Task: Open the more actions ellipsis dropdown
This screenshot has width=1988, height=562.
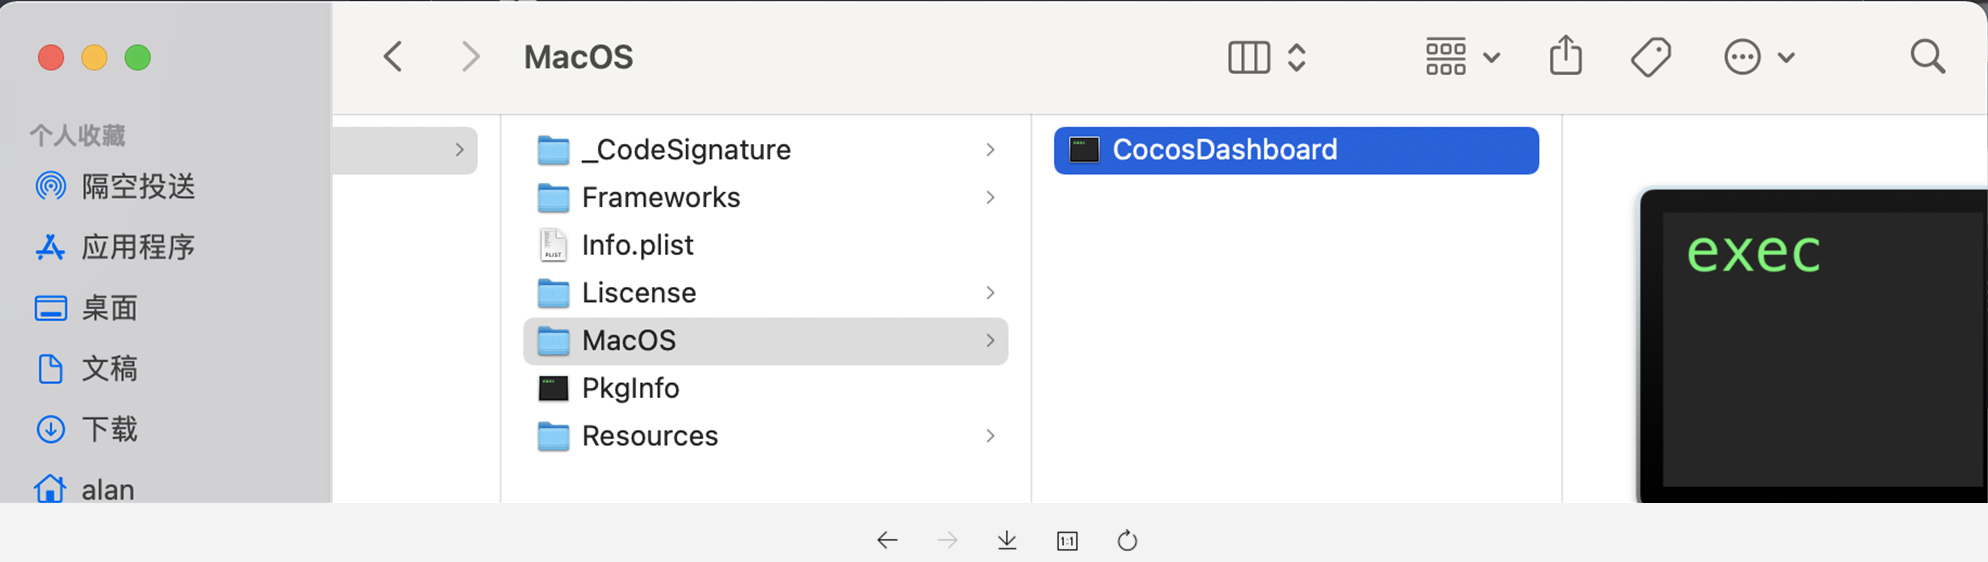Action: click(1758, 57)
